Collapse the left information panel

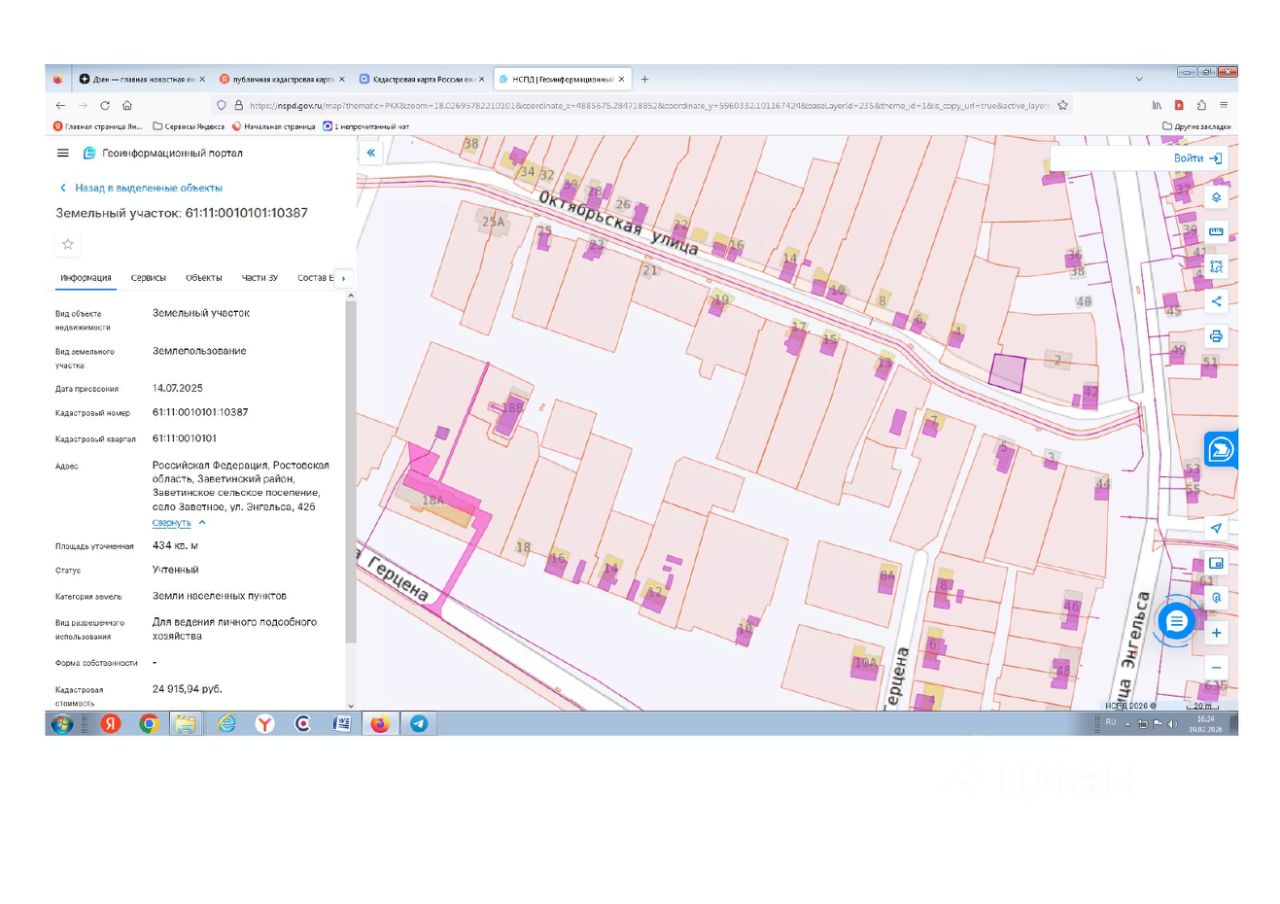point(371,153)
